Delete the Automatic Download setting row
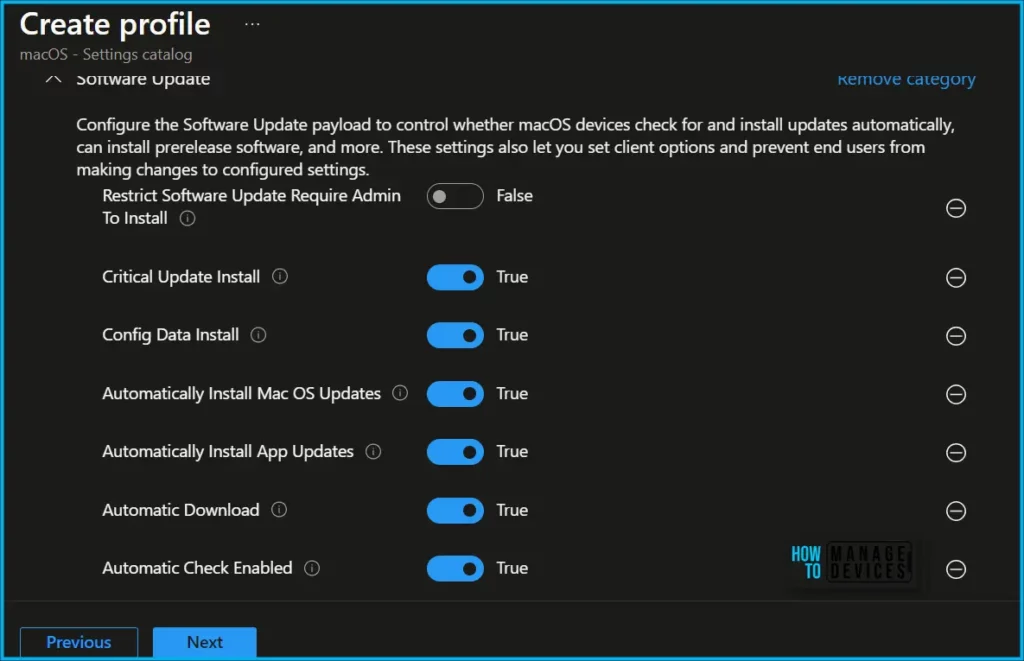The width and height of the screenshot is (1024, 661). [x=955, y=511]
